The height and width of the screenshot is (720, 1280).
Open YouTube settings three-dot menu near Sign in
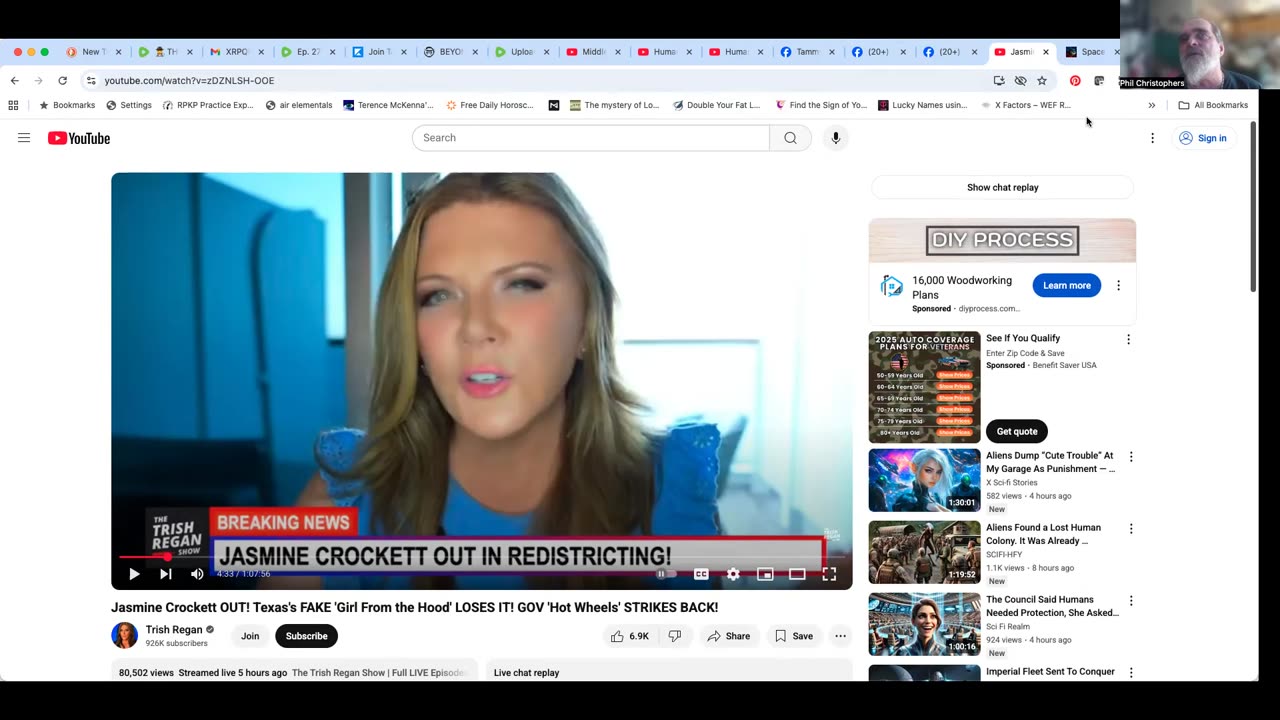[1152, 138]
